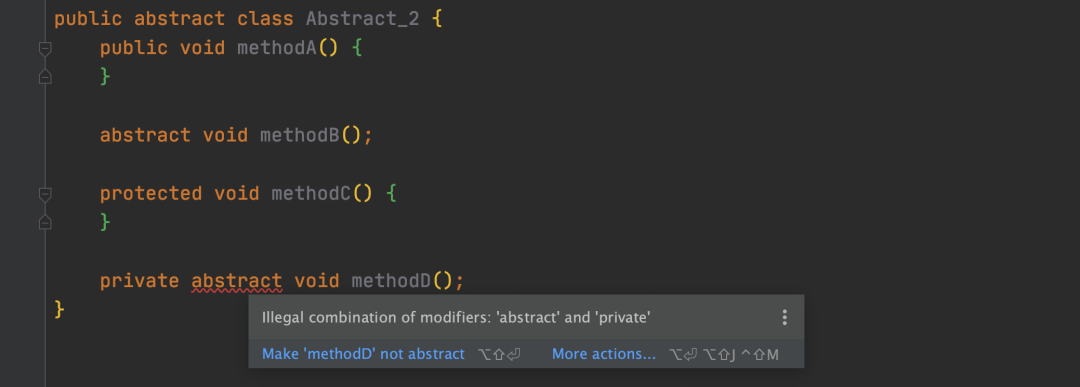
Task: Click the methodB method name
Action: (300, 135)
